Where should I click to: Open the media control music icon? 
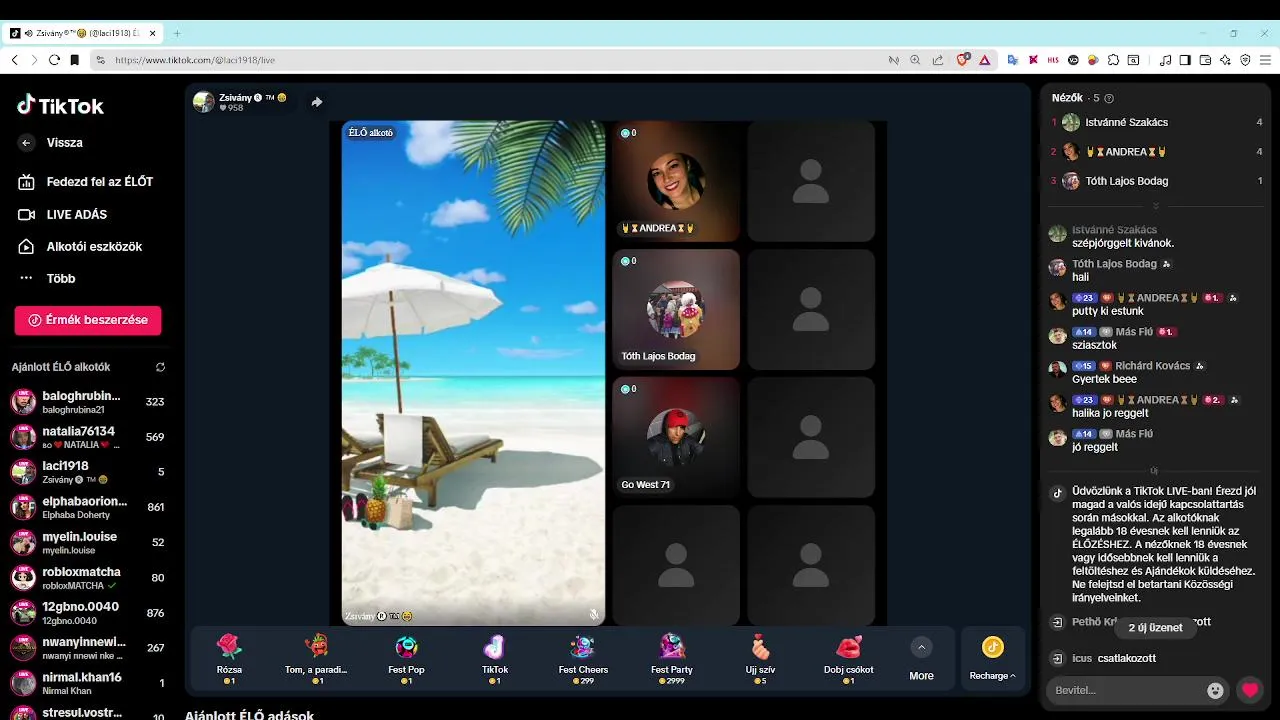tap(1165, 60)
